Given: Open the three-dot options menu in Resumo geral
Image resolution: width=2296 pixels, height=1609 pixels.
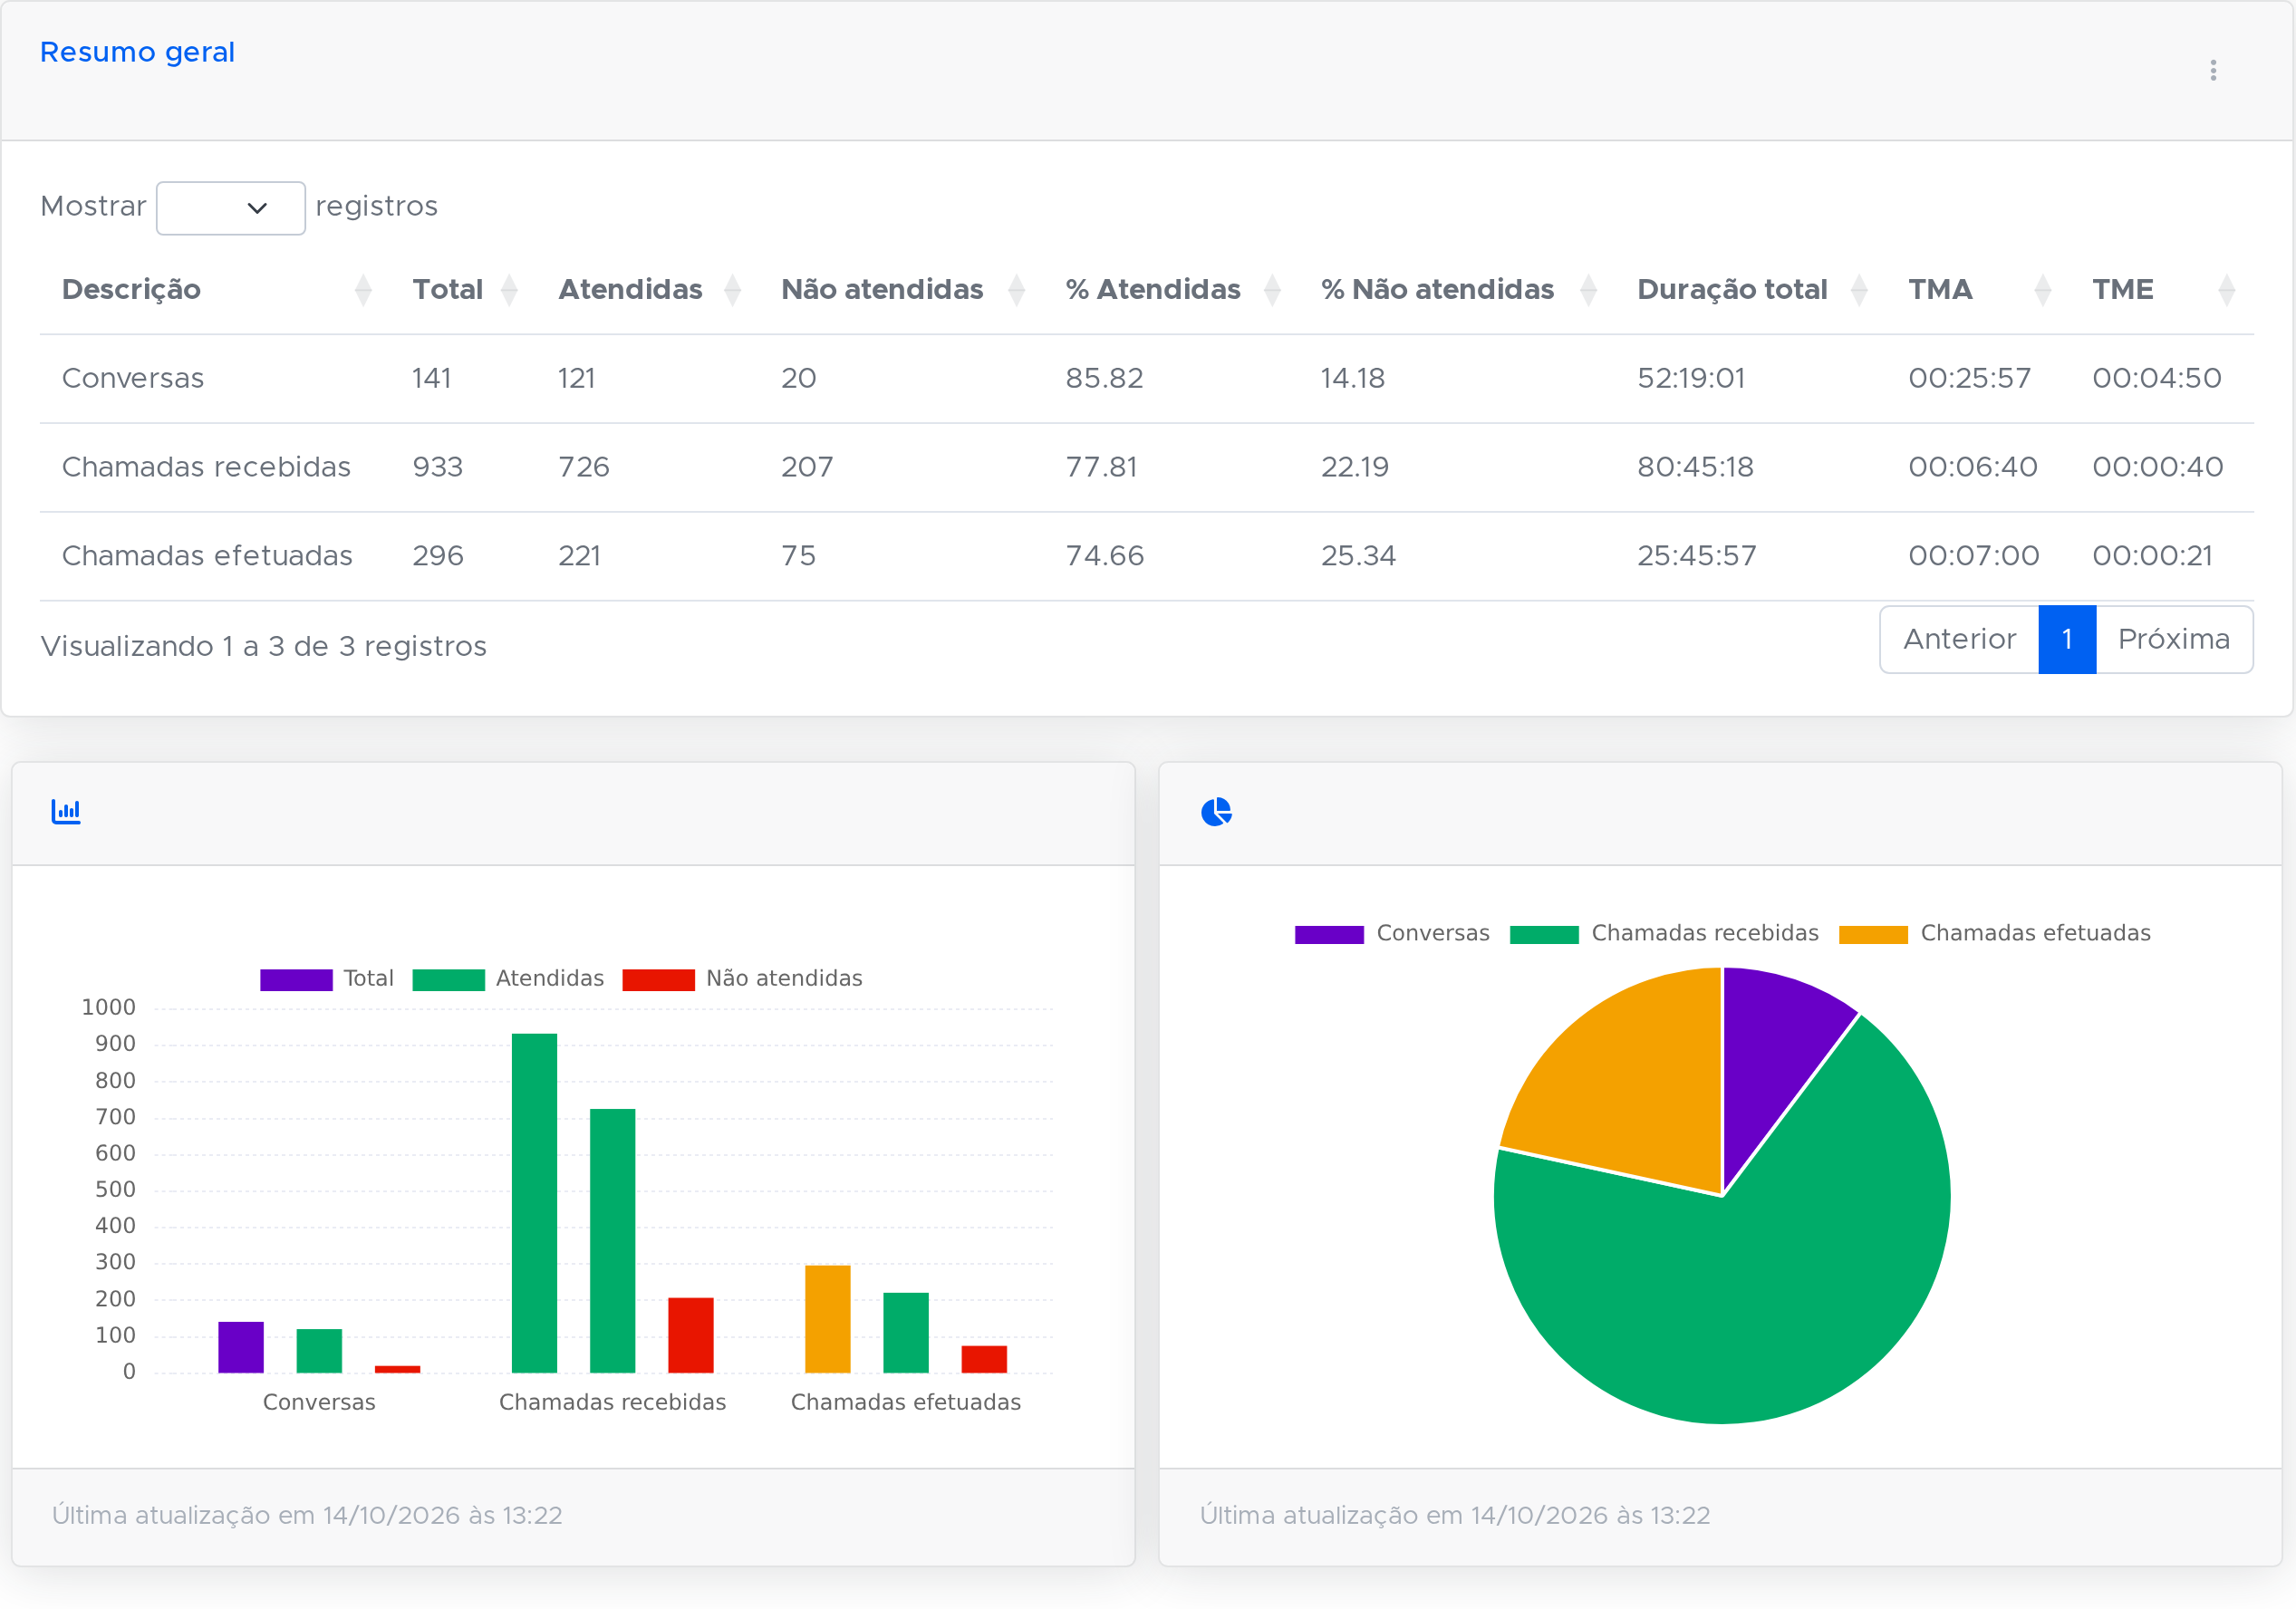Looking at the screenshot, I should click(x=2213, y=70).
